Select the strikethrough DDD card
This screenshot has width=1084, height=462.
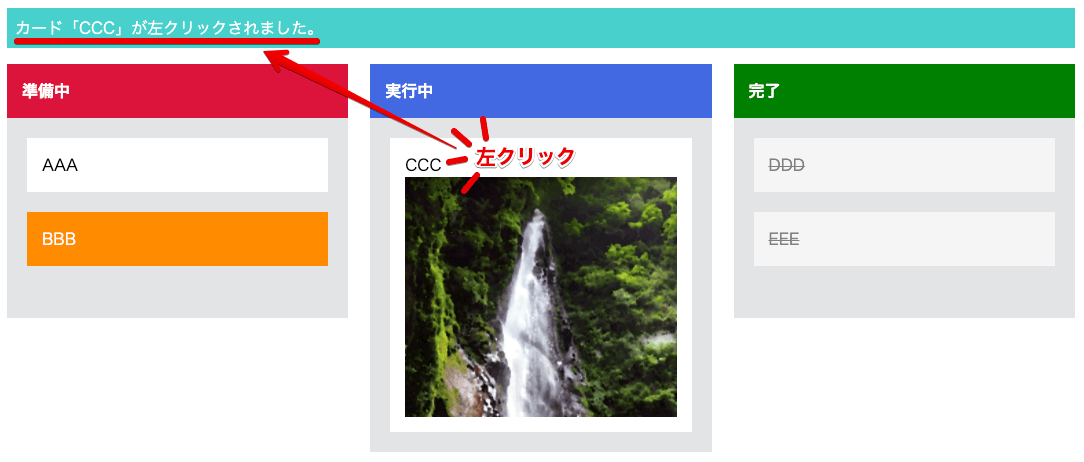click(904, 165)
